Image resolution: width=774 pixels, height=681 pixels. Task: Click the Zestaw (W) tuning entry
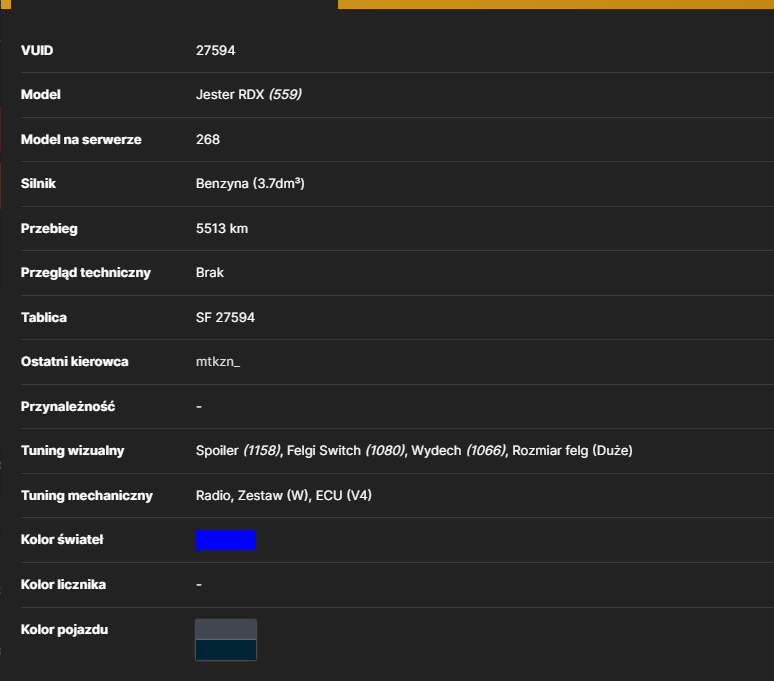pos(273,495)
